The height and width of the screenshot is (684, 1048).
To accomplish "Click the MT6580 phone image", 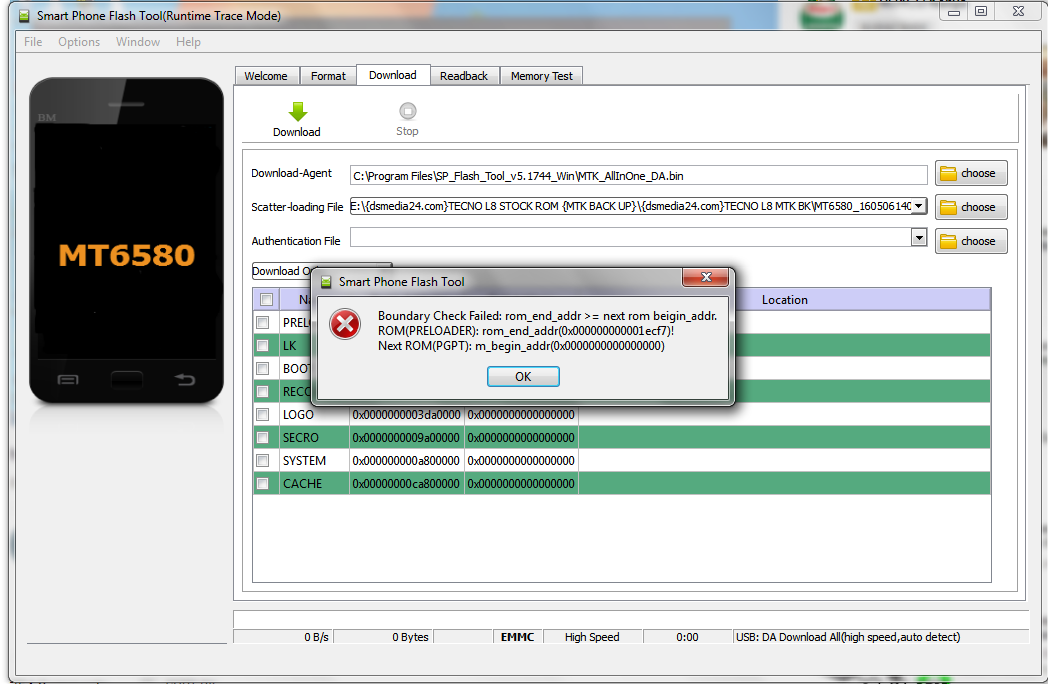I will pos(126,241).
